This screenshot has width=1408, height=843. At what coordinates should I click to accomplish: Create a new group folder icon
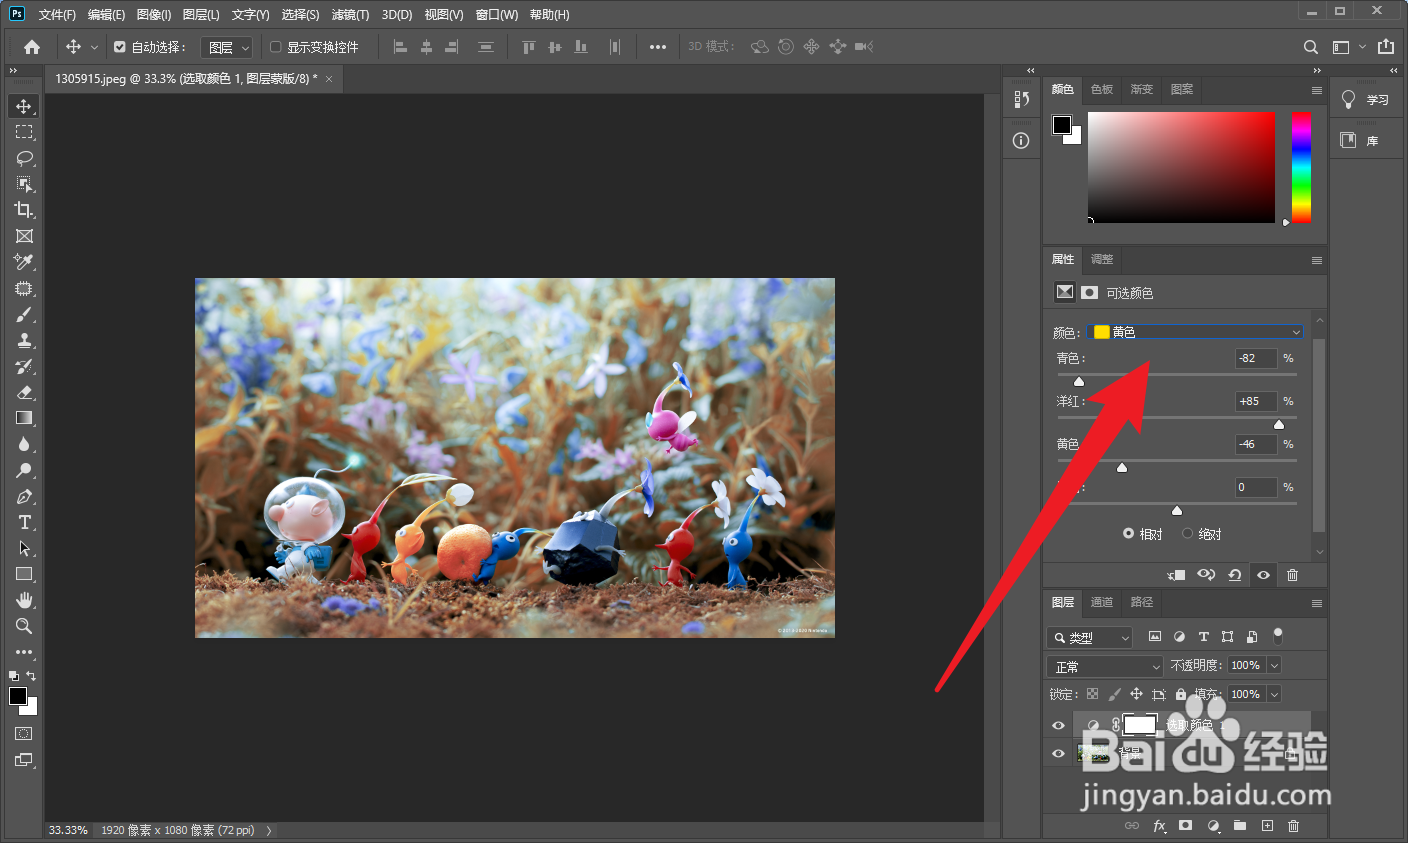click(x=1239, y=826)
